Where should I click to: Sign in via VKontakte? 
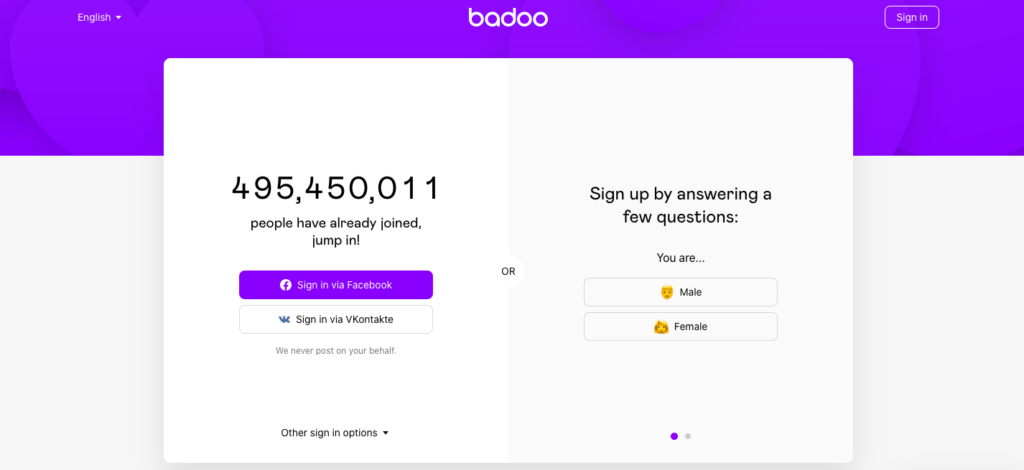coord(336,320)
